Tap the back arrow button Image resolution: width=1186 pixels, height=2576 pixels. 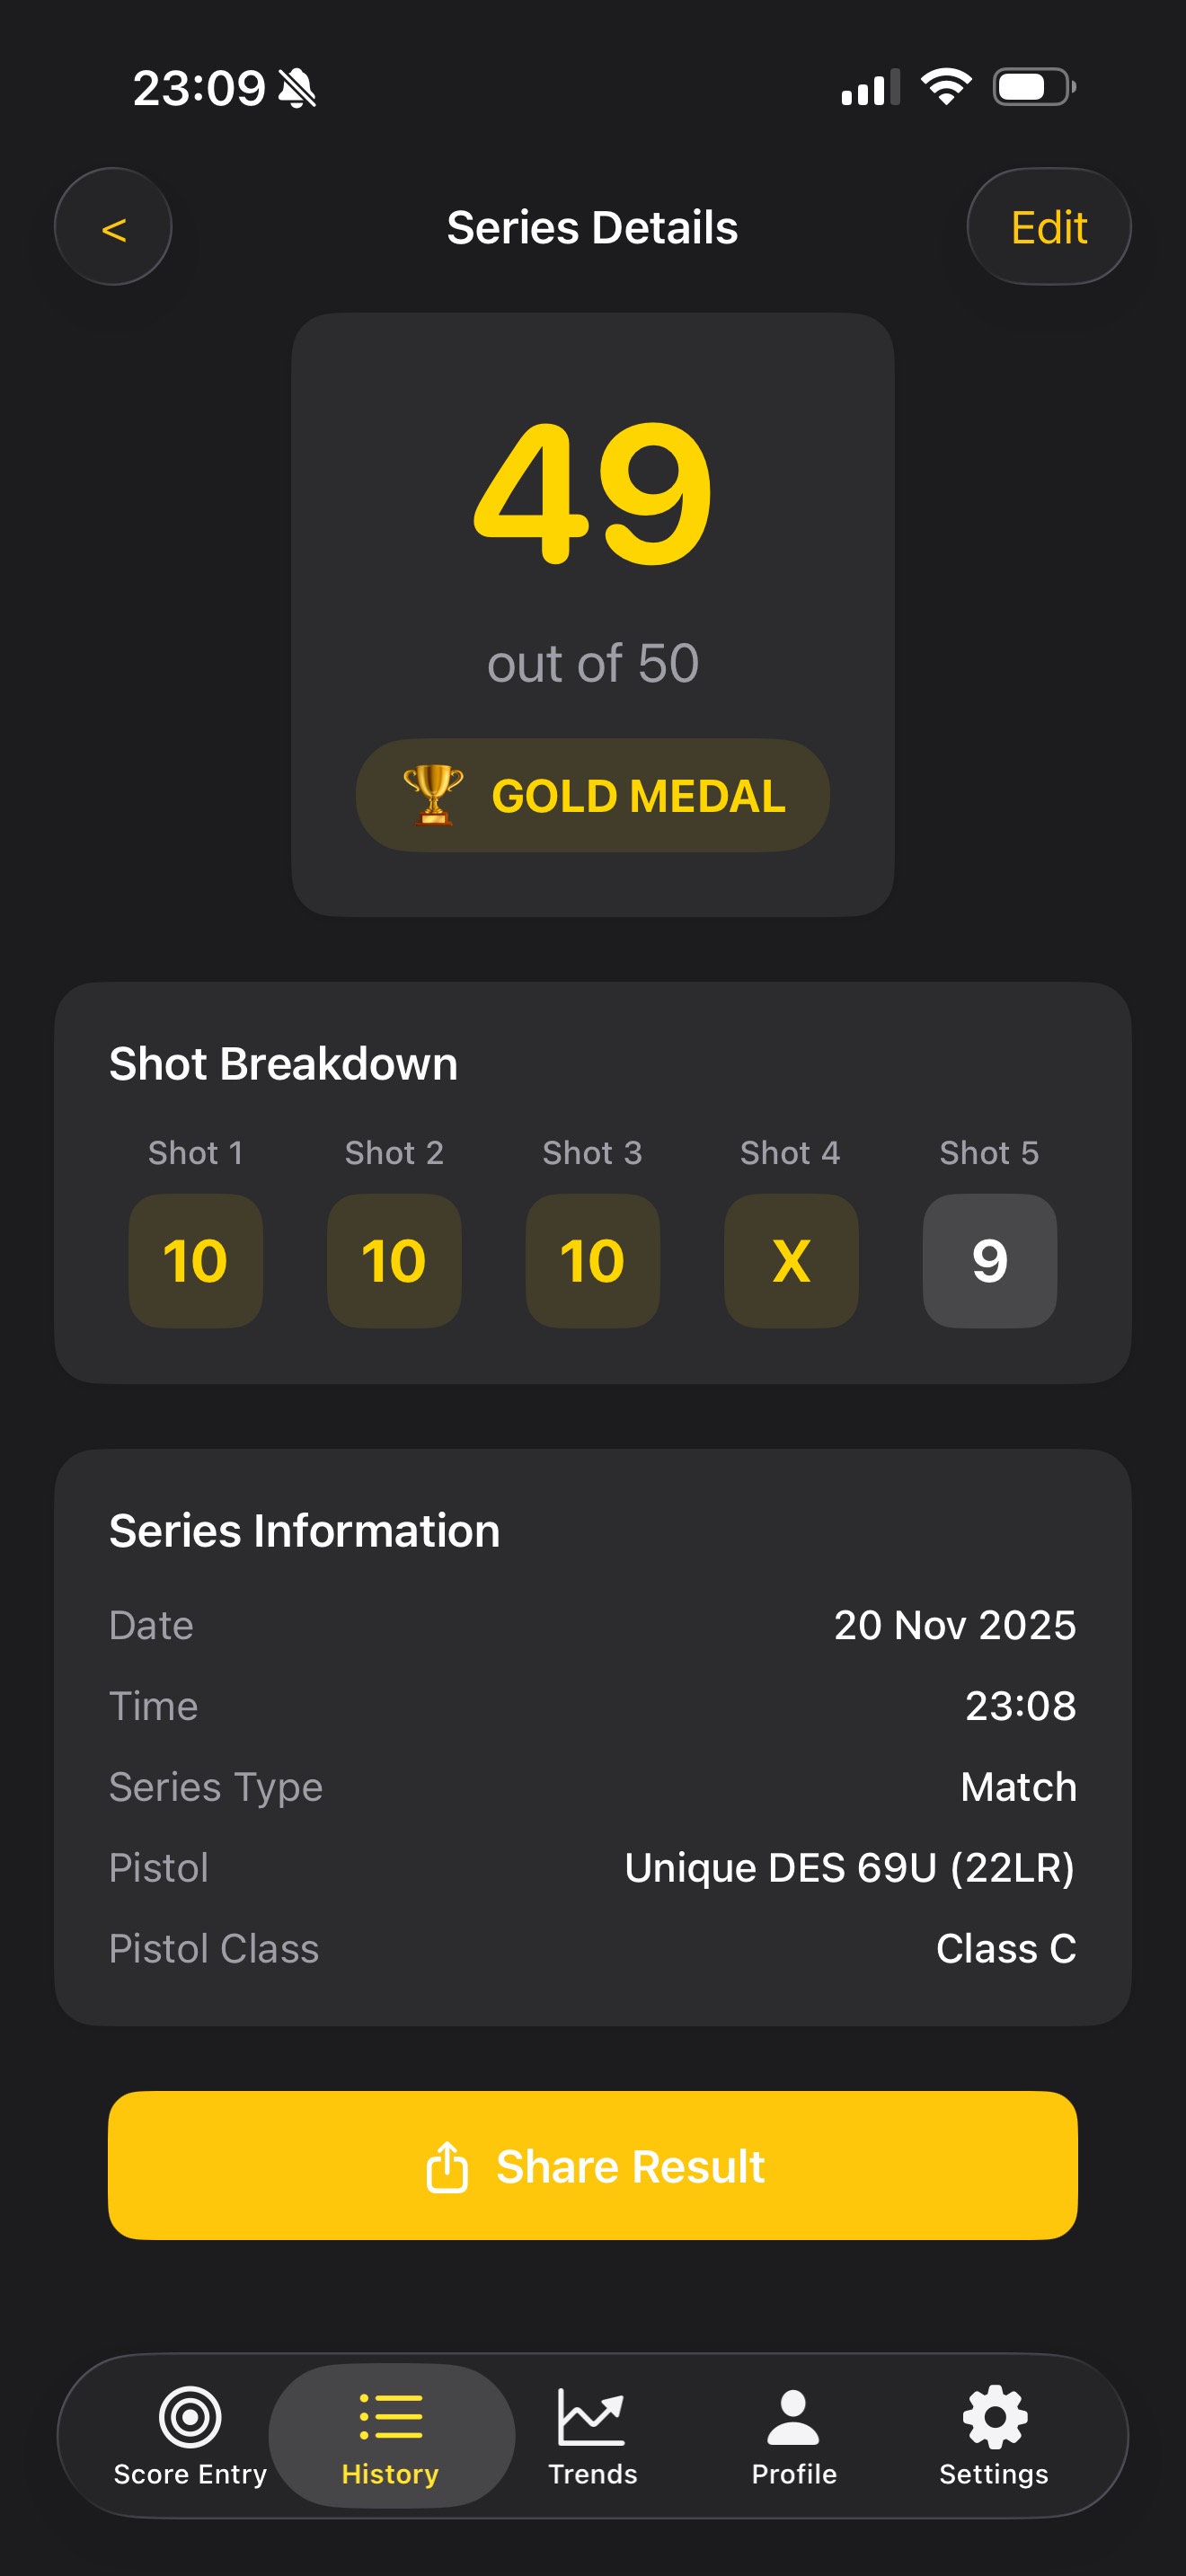point(113,228)
